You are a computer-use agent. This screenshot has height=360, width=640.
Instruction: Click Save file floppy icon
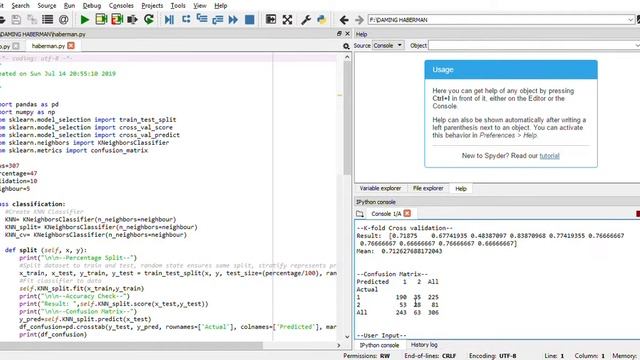click(x=16, y=19)
